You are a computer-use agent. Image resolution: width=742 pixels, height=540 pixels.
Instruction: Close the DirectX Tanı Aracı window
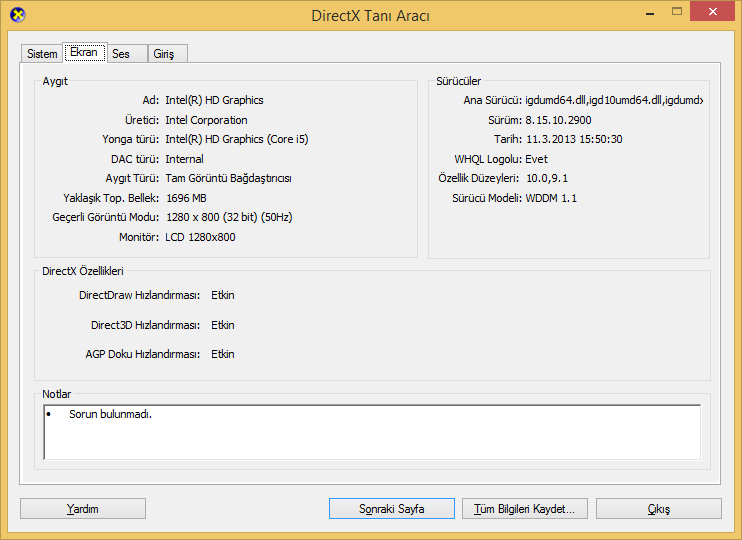tap(713, 12)
